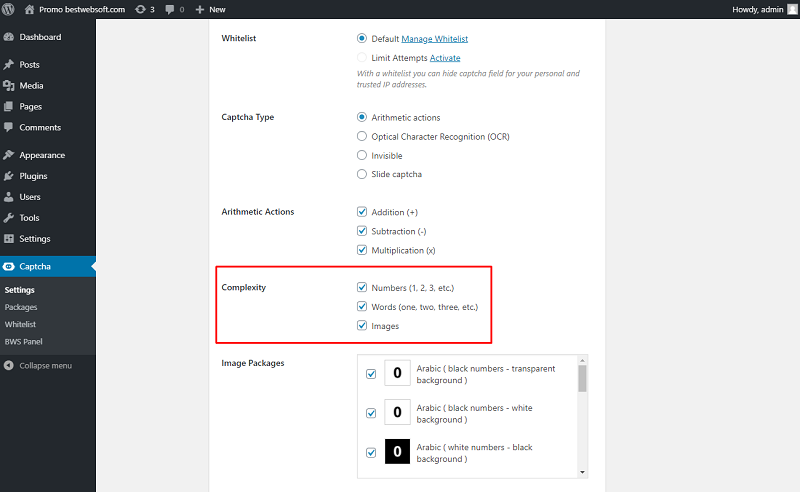This screenshot has width=800, height=492.
Task: Uncheck Arabic black numbers transparent background package
Action: coord(371,374)
